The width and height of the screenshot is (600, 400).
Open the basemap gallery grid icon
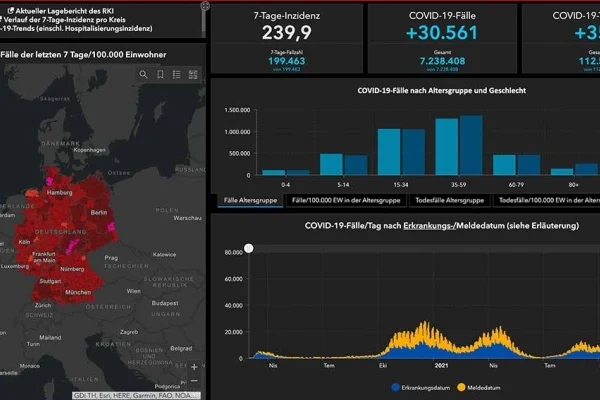point(193,74)
